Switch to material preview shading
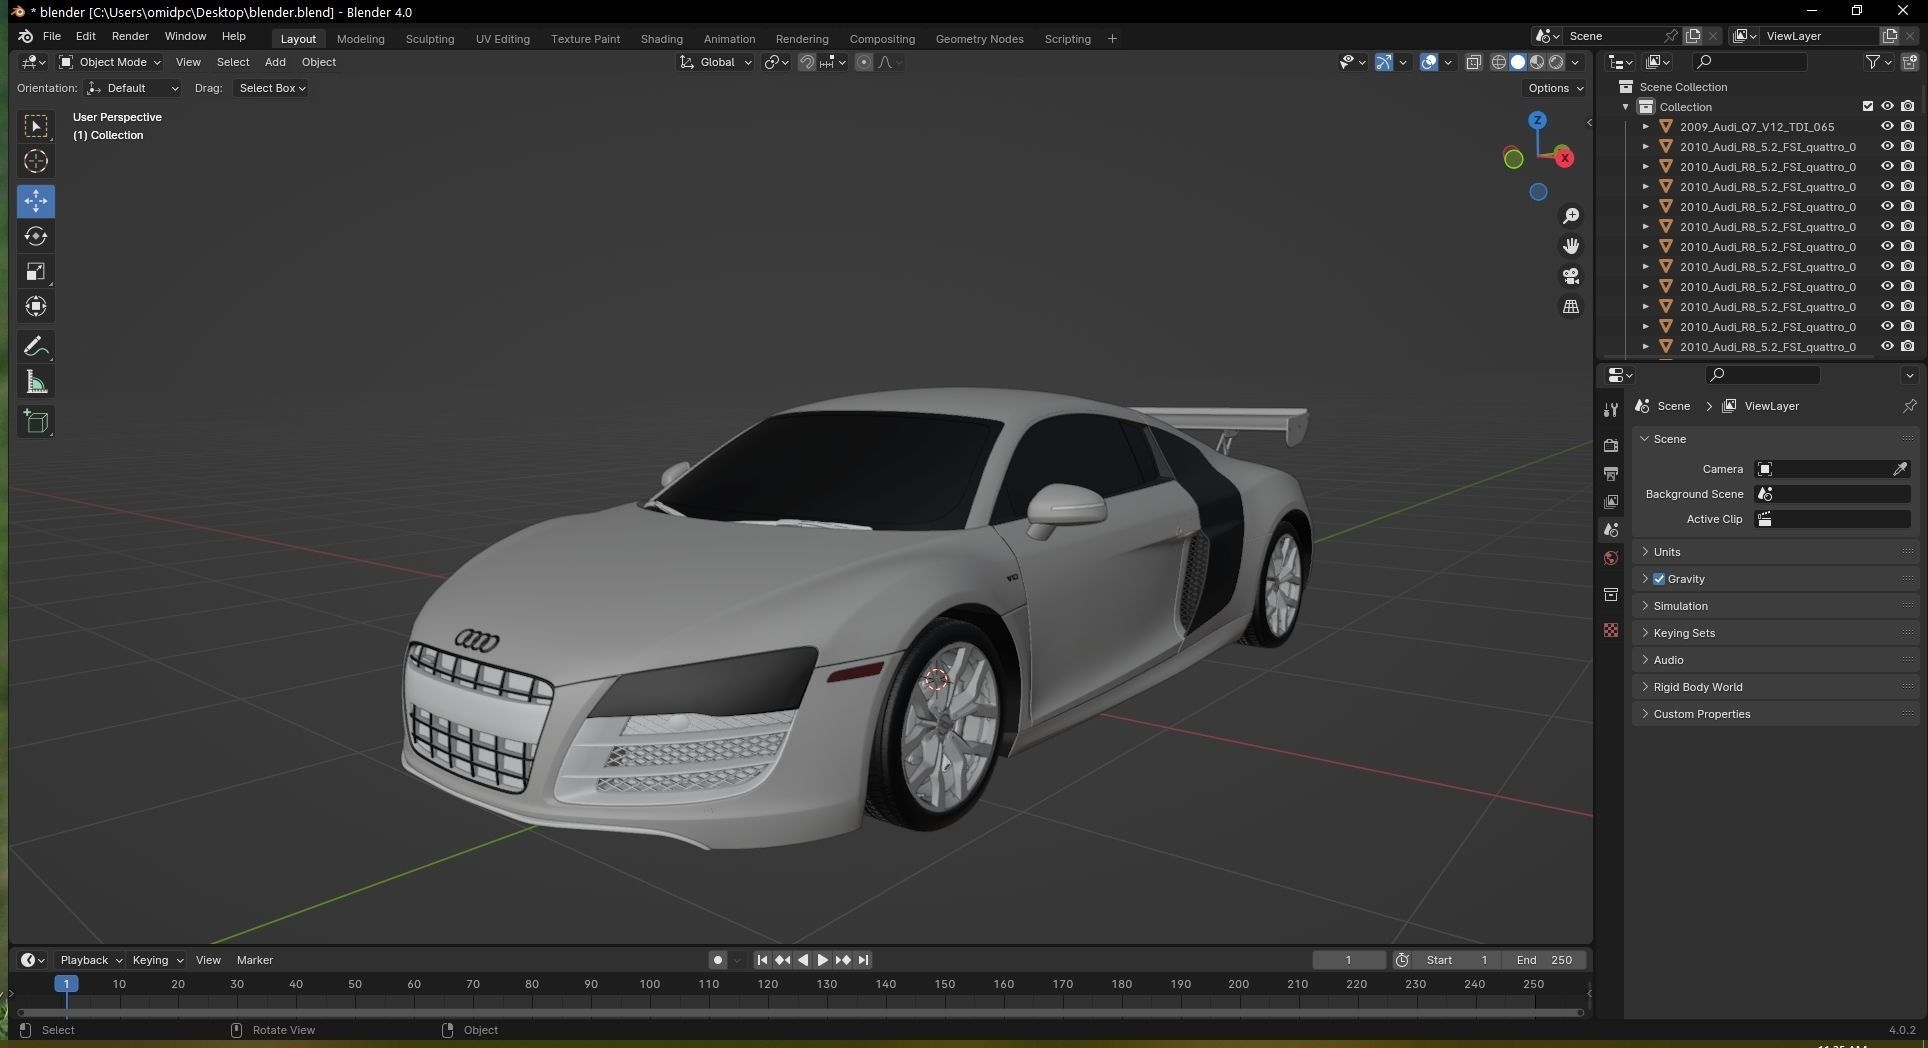1928x1048 pixels. click(1537, 62)
